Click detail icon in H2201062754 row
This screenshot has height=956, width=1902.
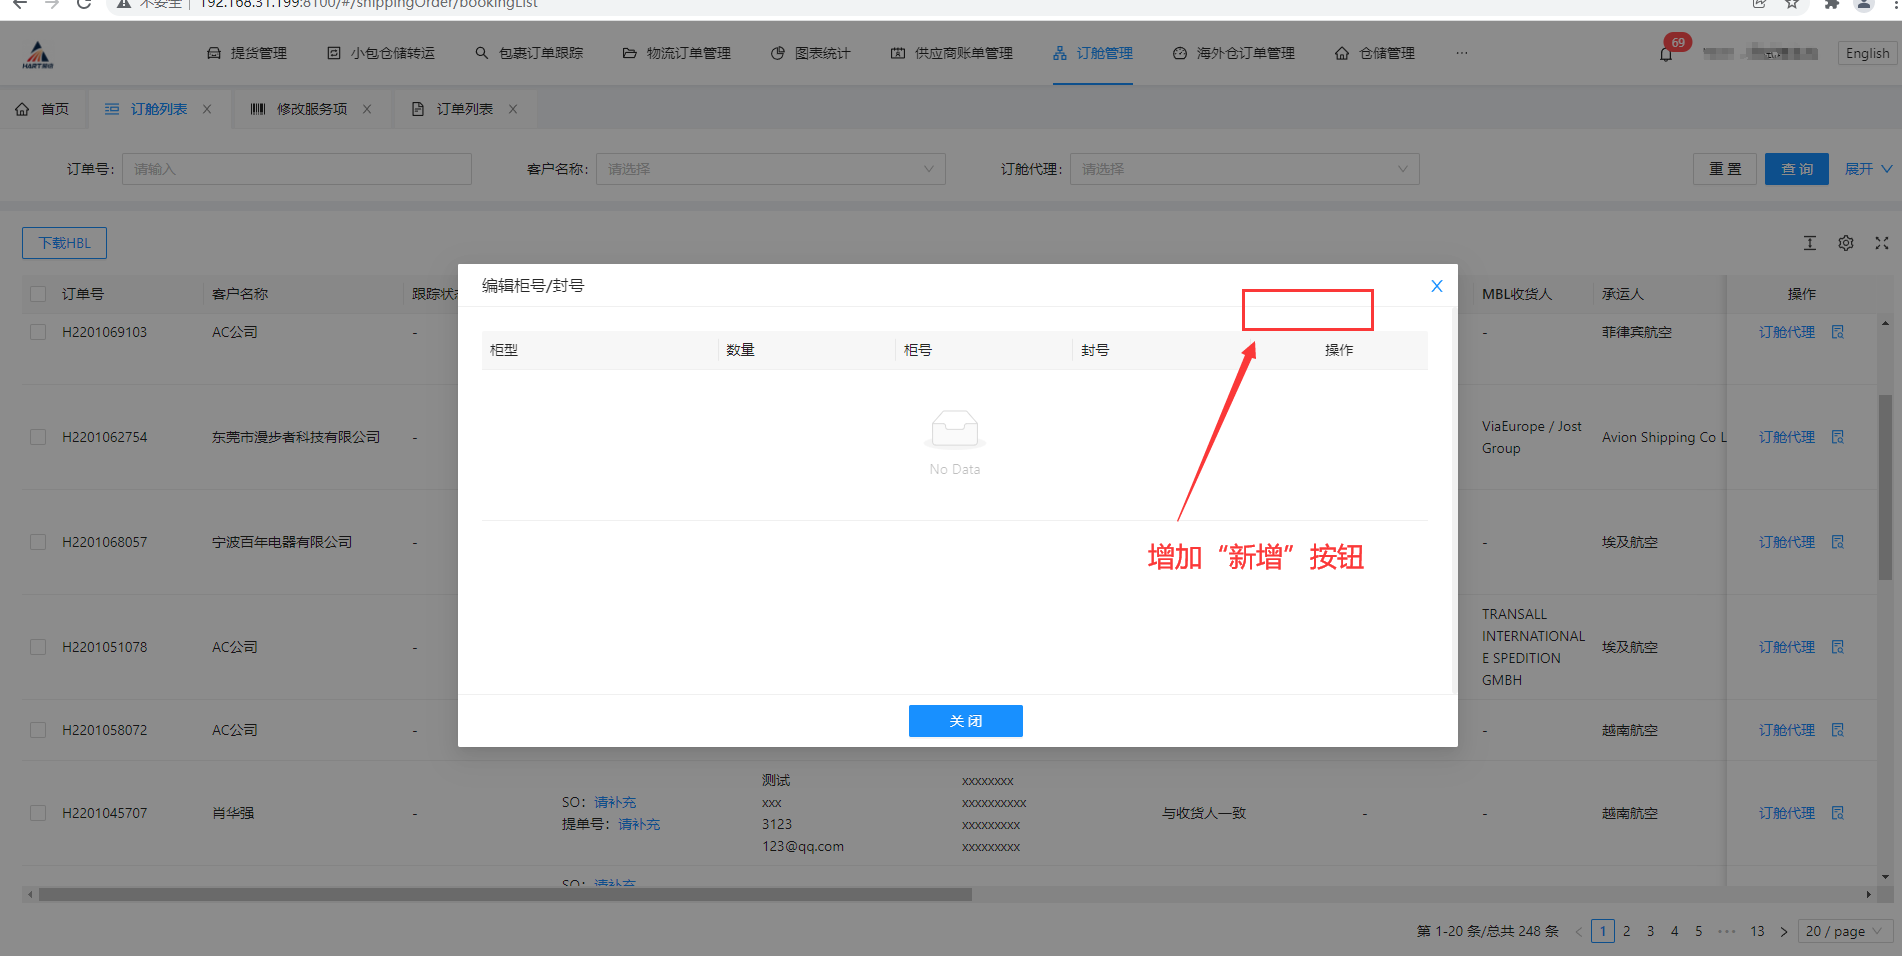point(1838,437)
